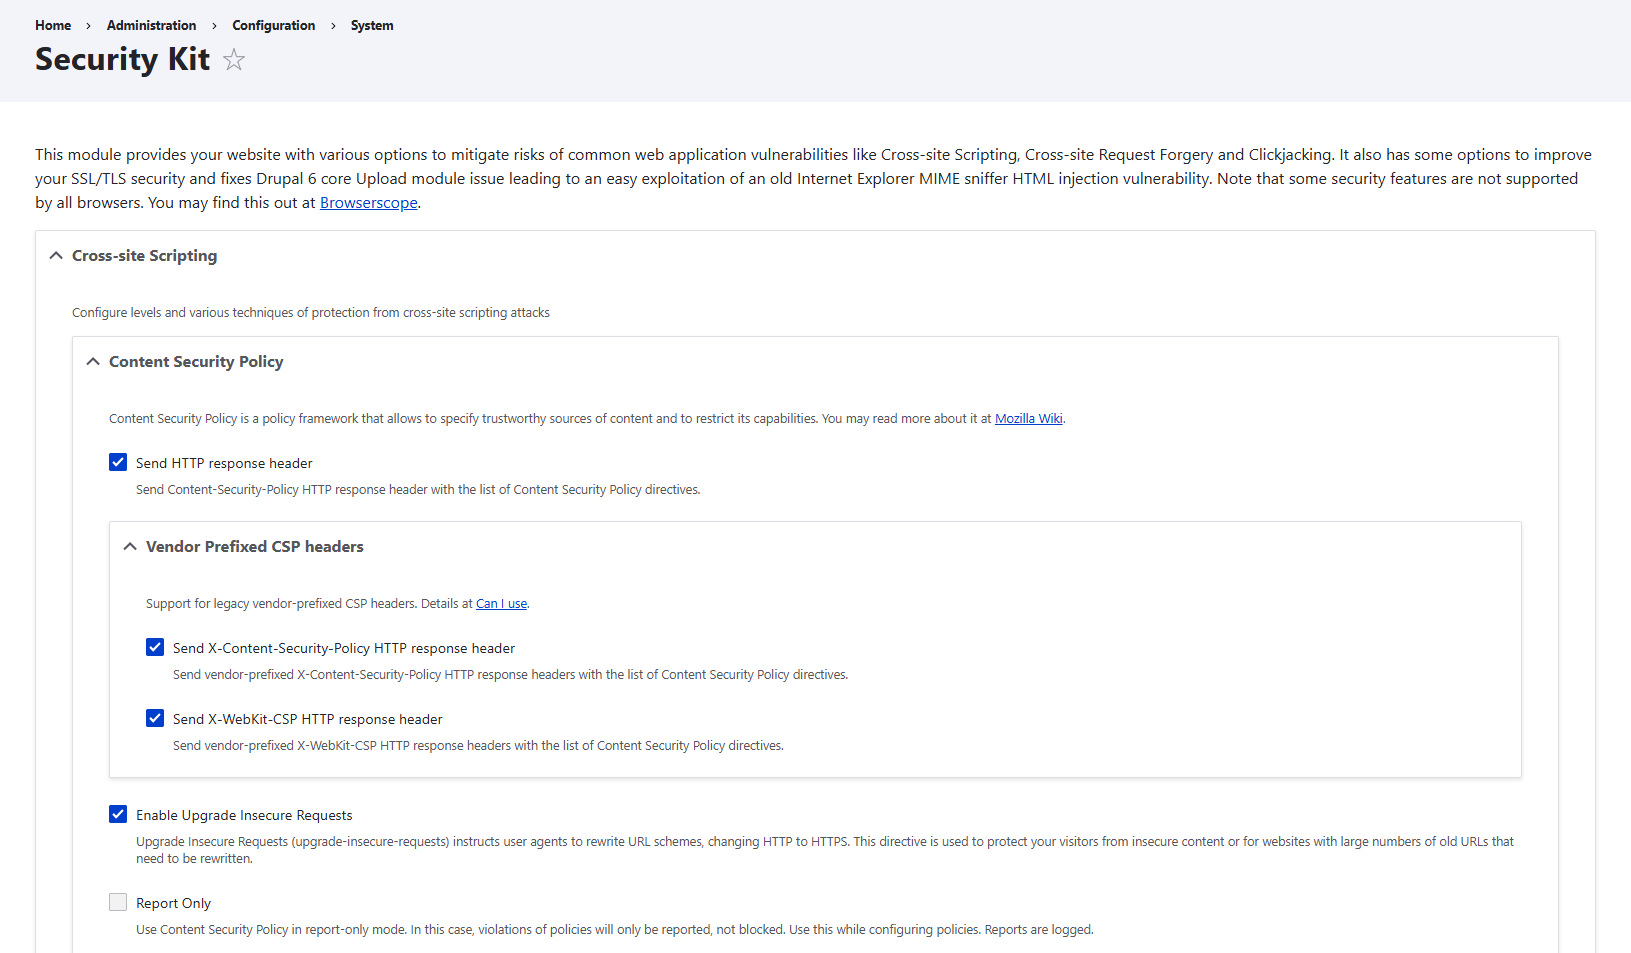Click the Report Only label text

[x=174, y=902]
